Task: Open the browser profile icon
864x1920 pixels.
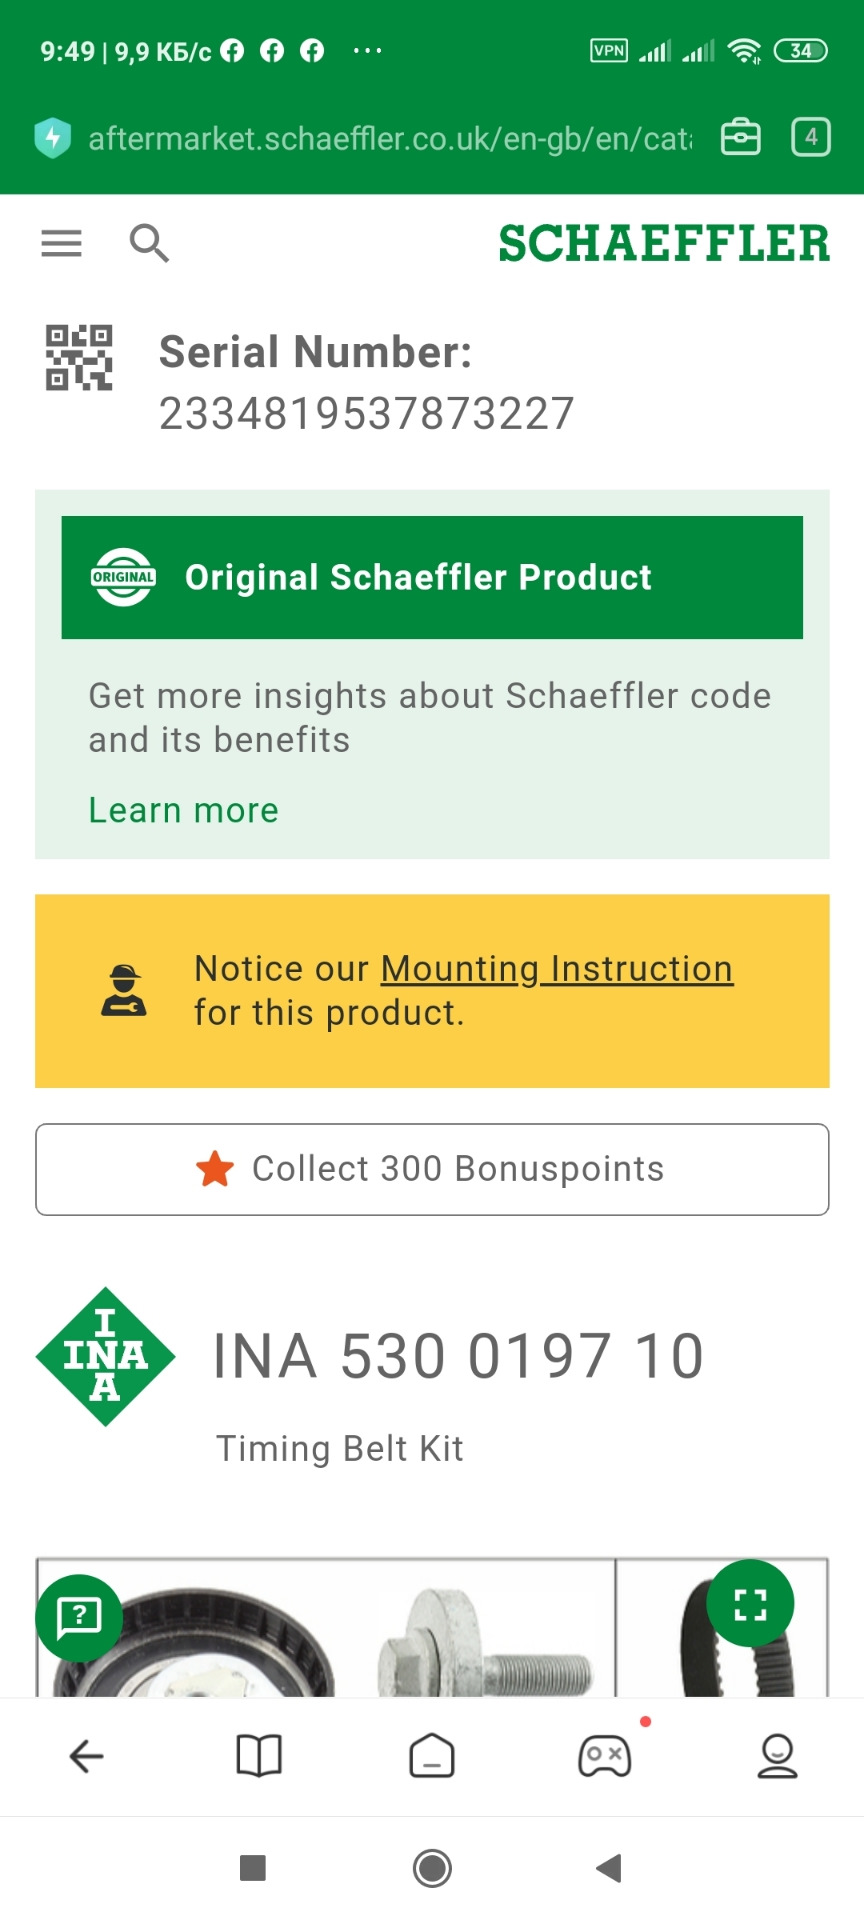Action: click(x=777, y=1756)
